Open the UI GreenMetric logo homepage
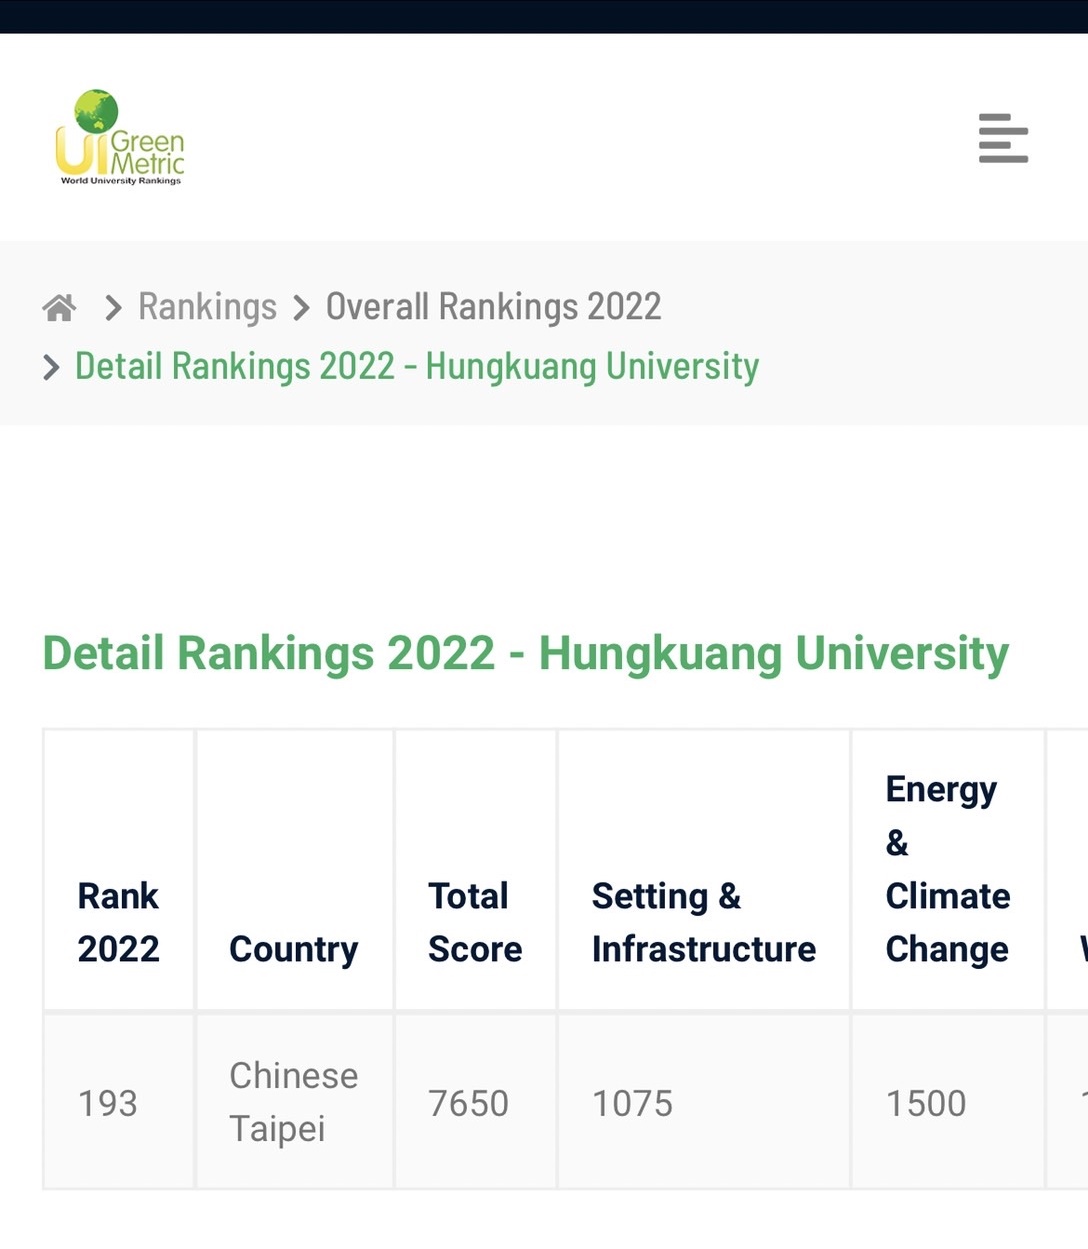This screenshot has height=1249, width=1088. [x=120, y=137]
